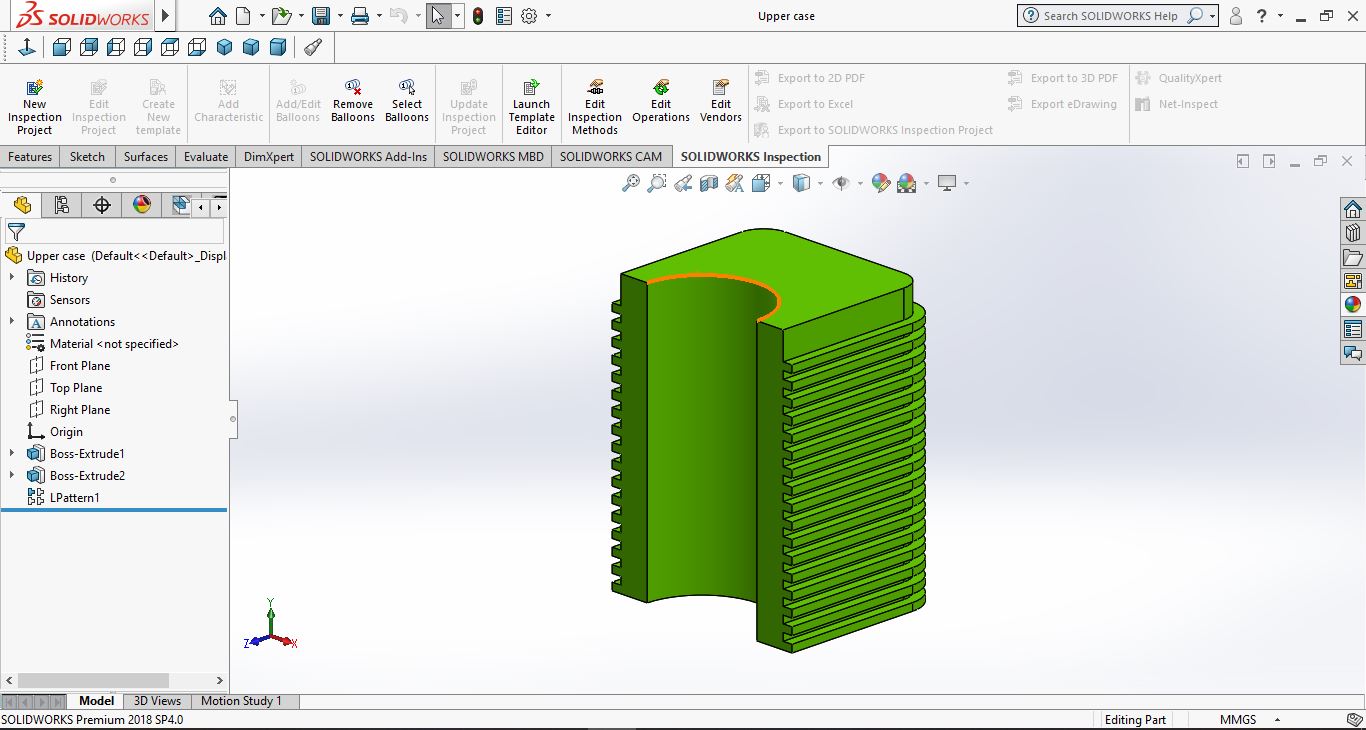The width and height of the screenshot is (1366, 730).
Task: Click the New Inspection Project button
Action: click(x=34, y=107)
